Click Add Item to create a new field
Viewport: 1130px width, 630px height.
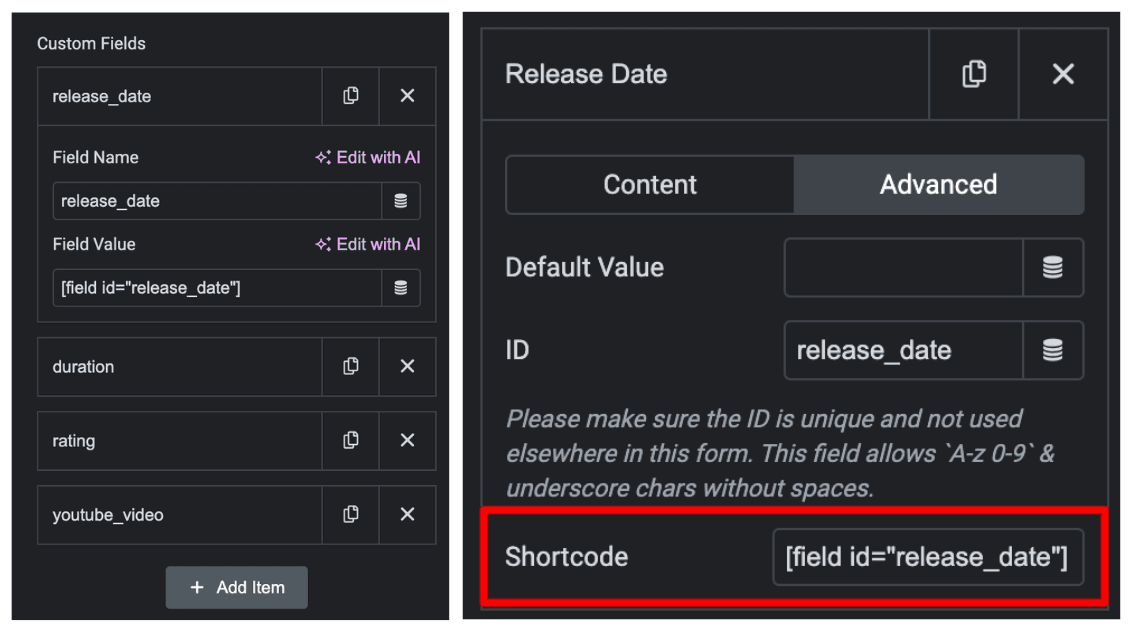[236, 588]
